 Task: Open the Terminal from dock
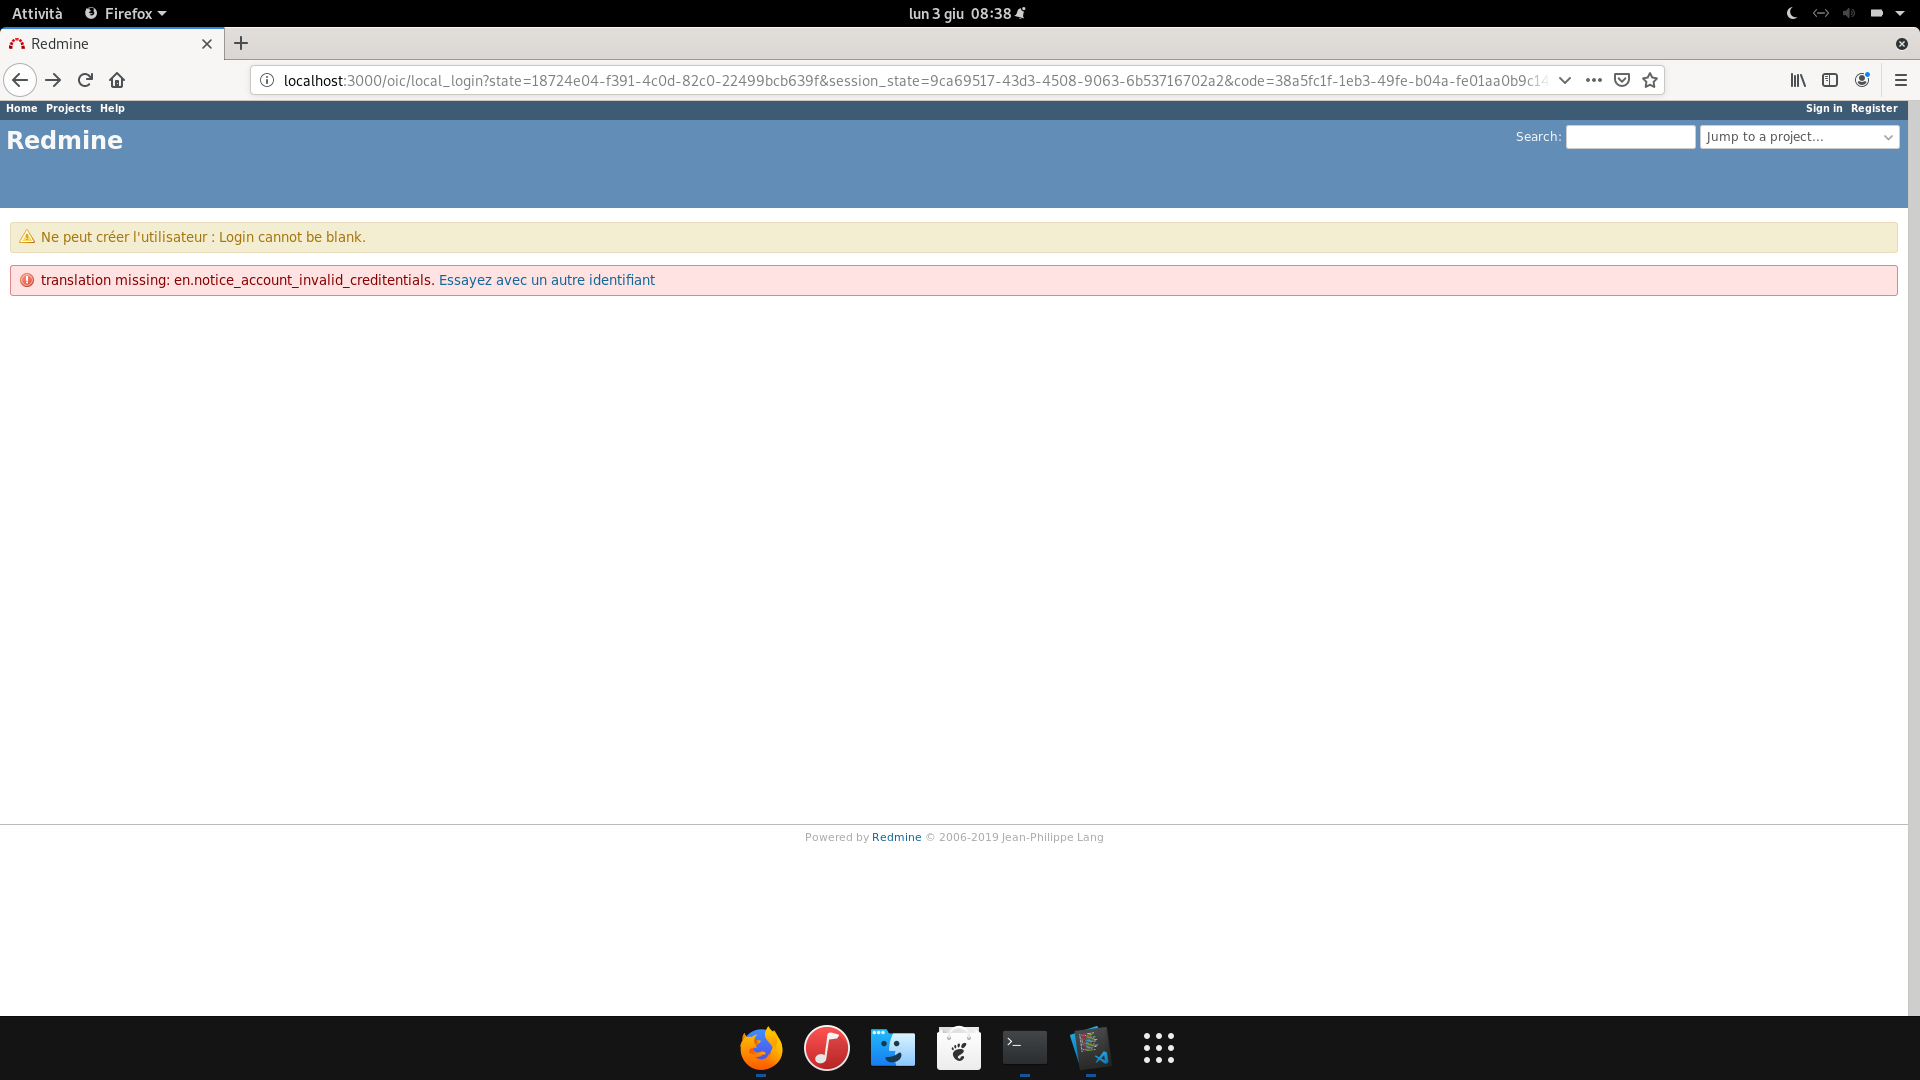click(1025, 1048)
